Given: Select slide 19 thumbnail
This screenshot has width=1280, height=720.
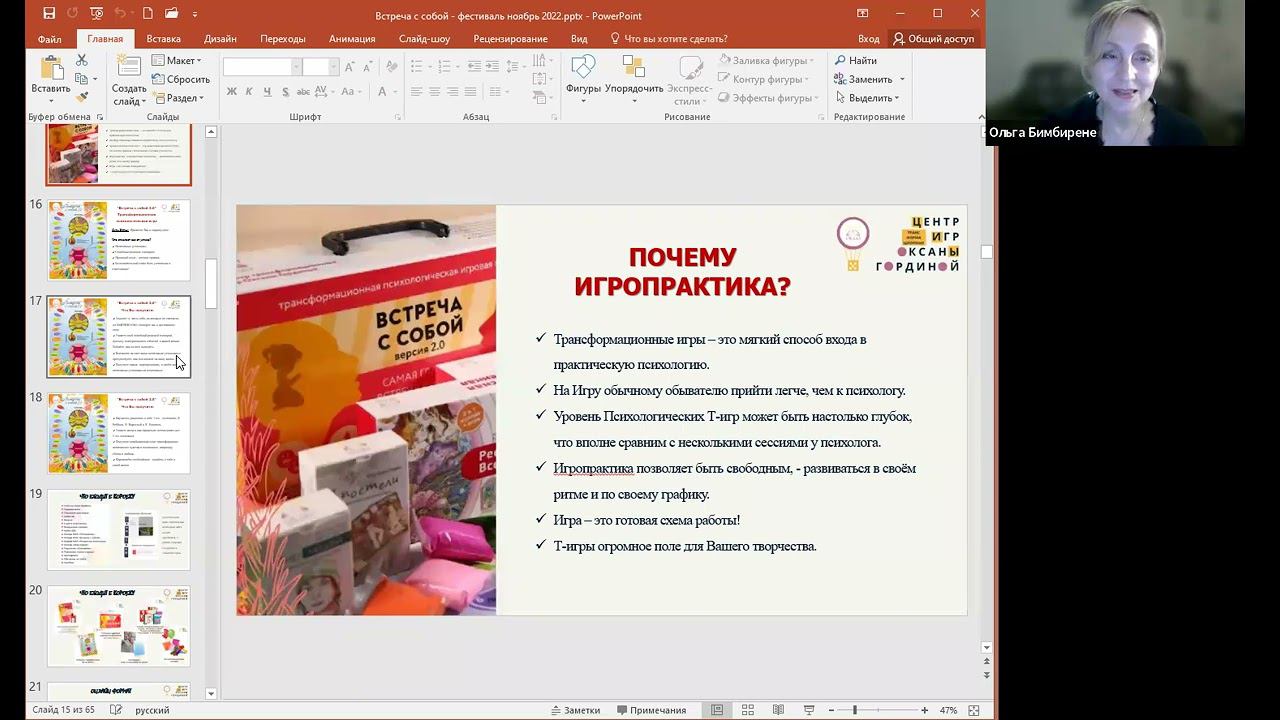Looking at the screenshot, I should pyautogui.click(x=119, y=529).
